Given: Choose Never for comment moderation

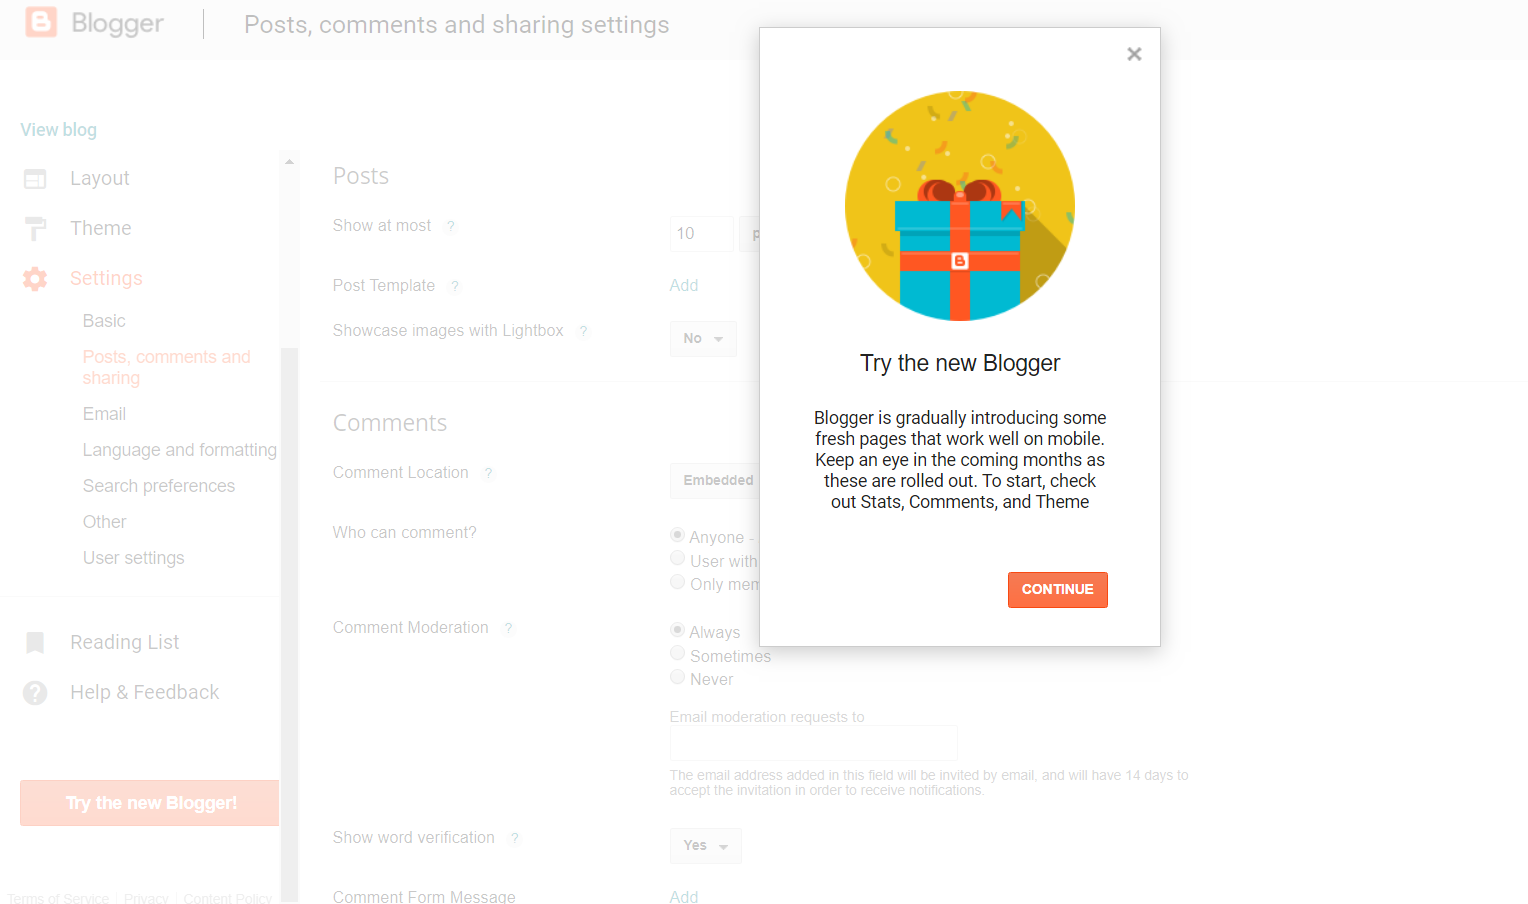Looking at the screenshot, I should [677, 677].
